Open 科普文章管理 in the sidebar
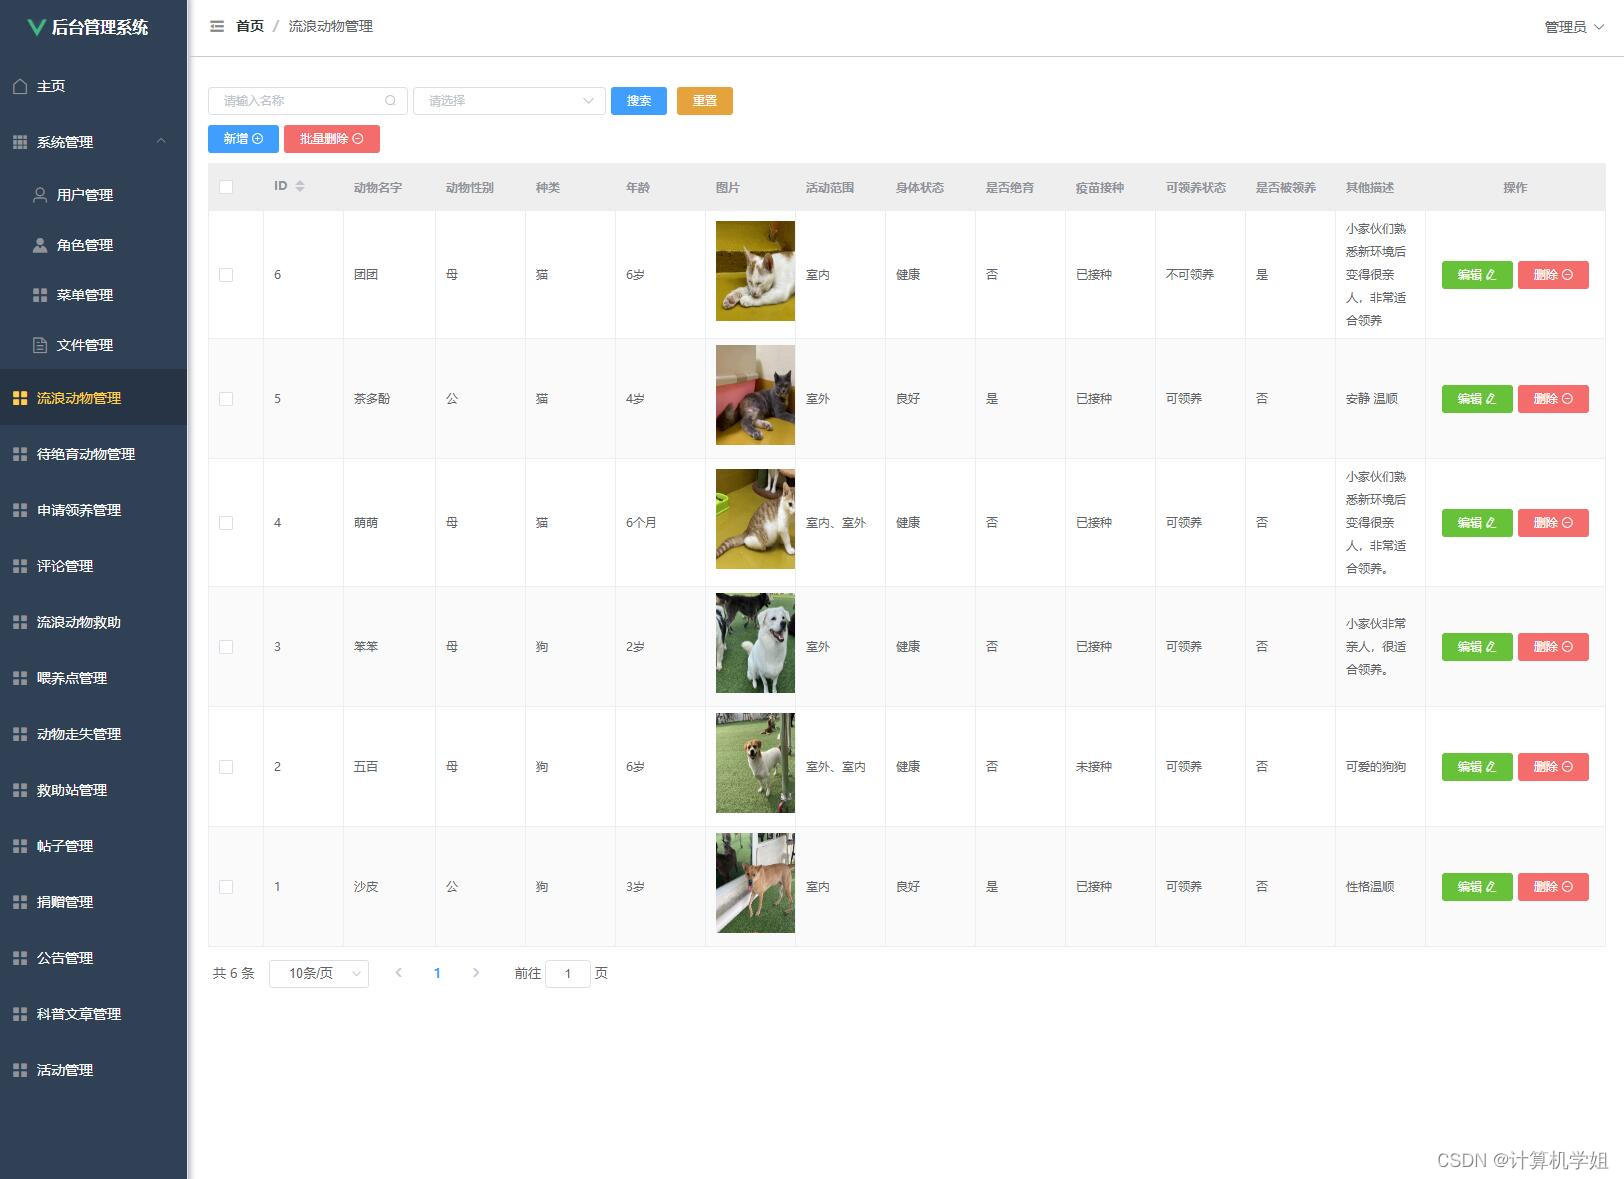Image resolution: width=1624 pixels, height=1179 pixels. (93, 1014)
